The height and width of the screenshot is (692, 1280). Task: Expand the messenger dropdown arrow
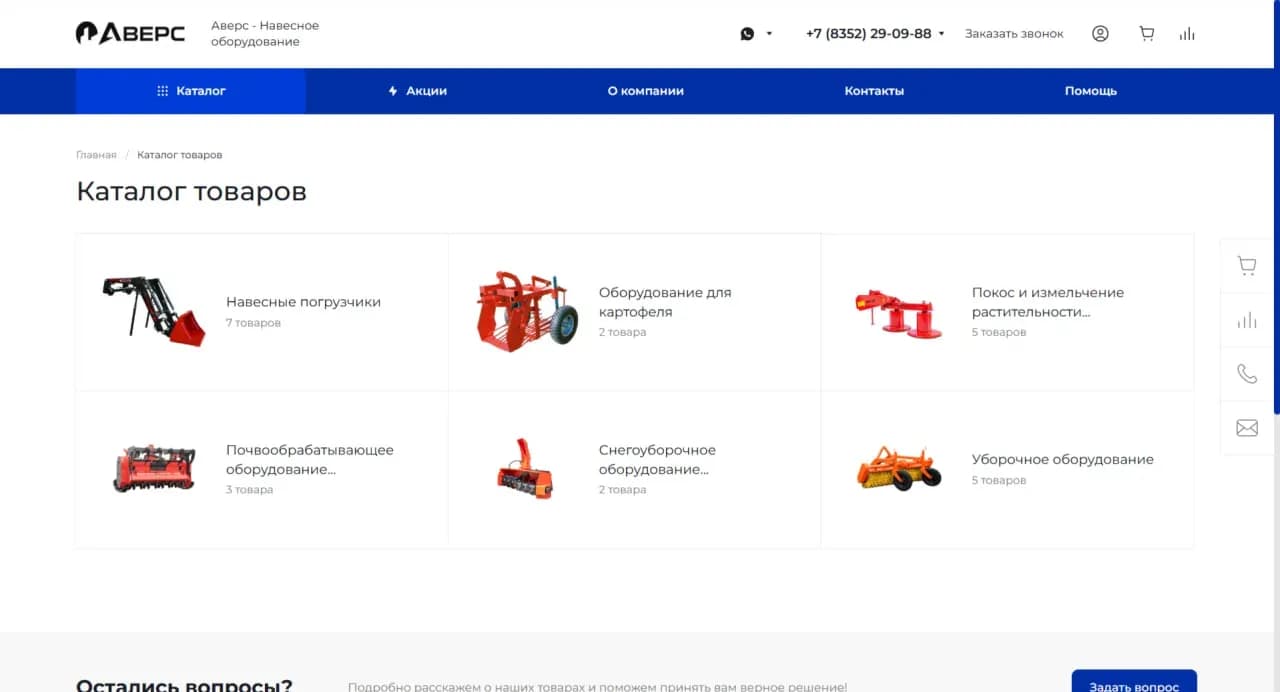tap(769, 34)
